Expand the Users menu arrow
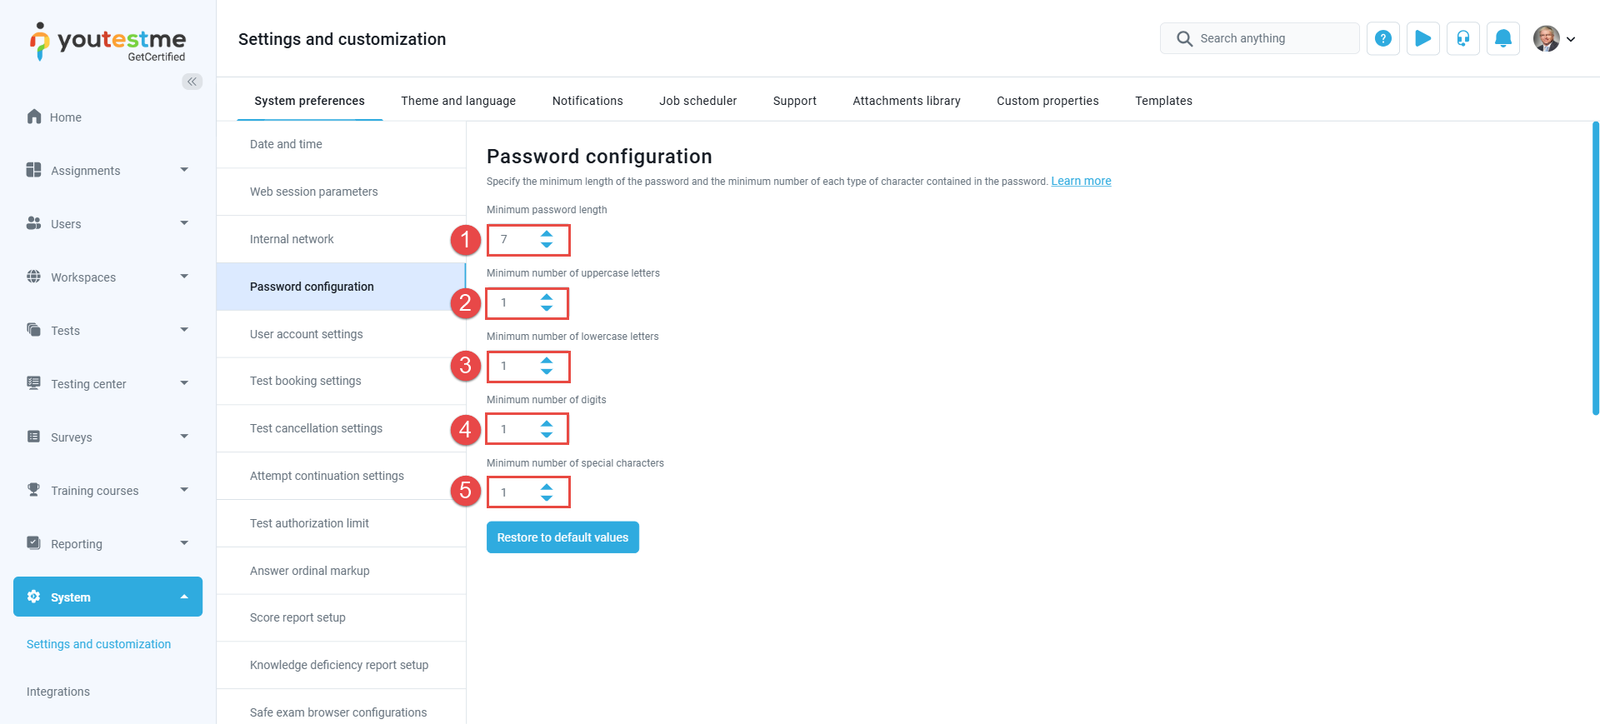 pyautogui.click(x=184, y=223)
